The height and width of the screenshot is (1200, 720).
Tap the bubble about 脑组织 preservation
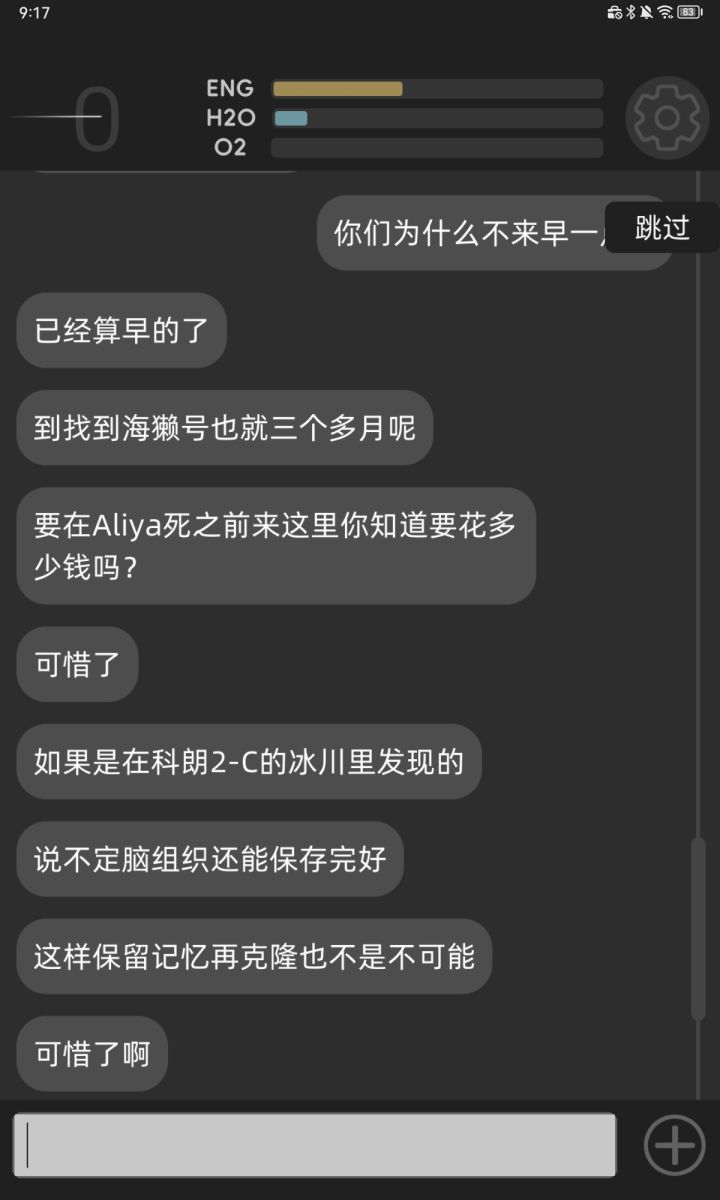[210, 859]
